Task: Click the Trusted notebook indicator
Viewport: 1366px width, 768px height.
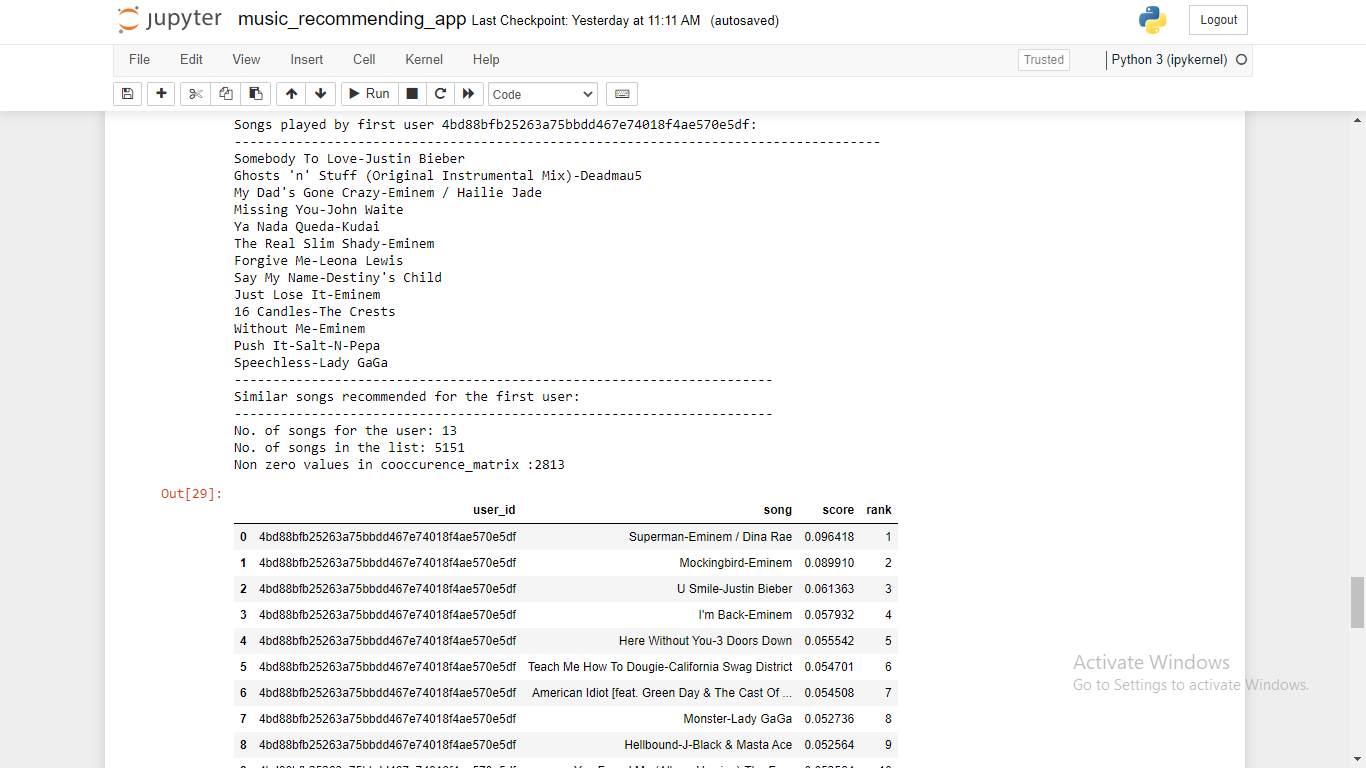Action: point(1043,59)
